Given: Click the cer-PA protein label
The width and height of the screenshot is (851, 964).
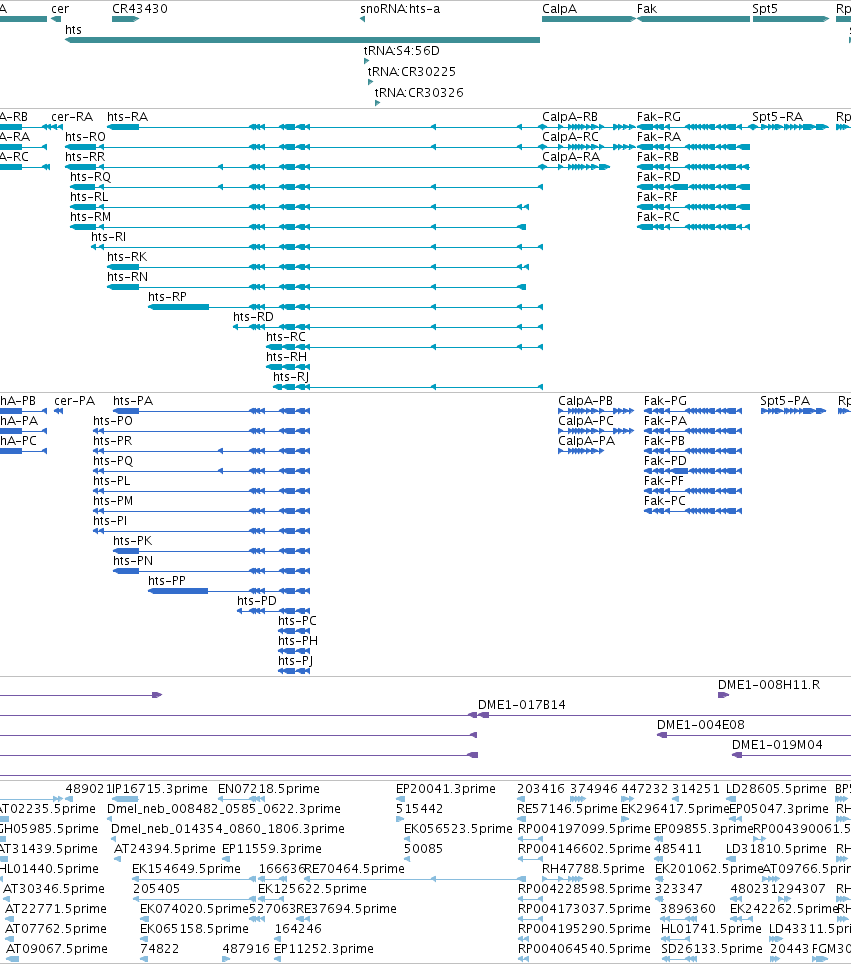Looking at the screenshot, I should tap(74, 401).
